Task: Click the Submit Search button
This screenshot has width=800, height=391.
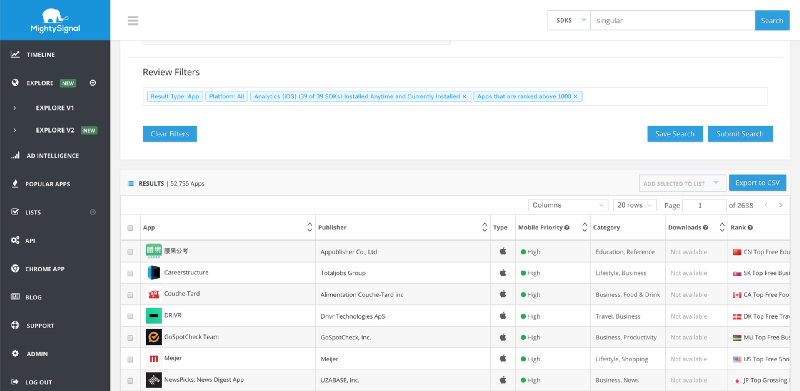Action: (740, 134)
